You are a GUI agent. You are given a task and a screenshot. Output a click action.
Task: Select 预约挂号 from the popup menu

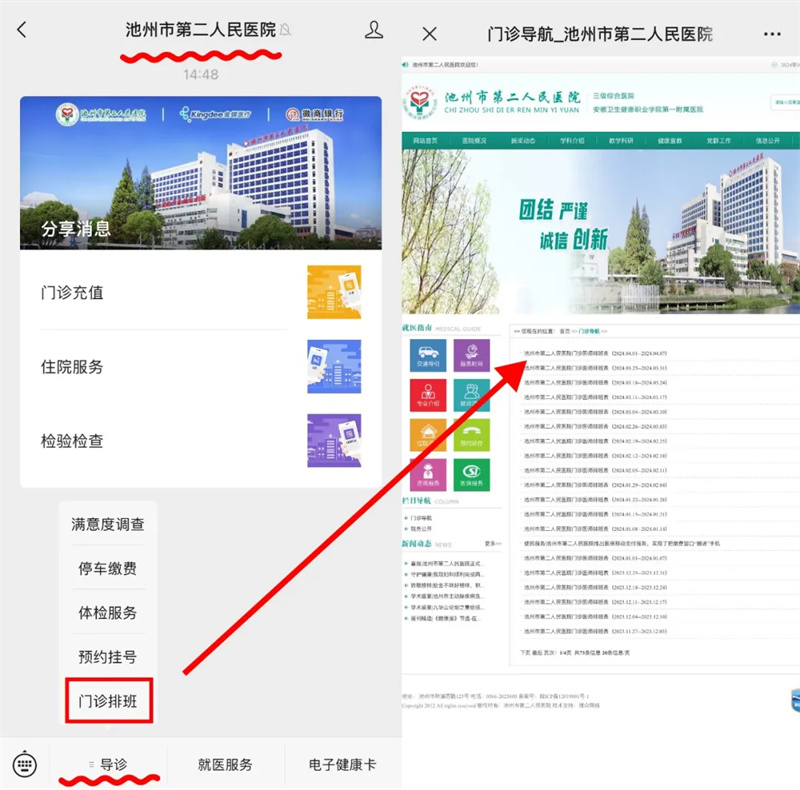pos(108,657)
